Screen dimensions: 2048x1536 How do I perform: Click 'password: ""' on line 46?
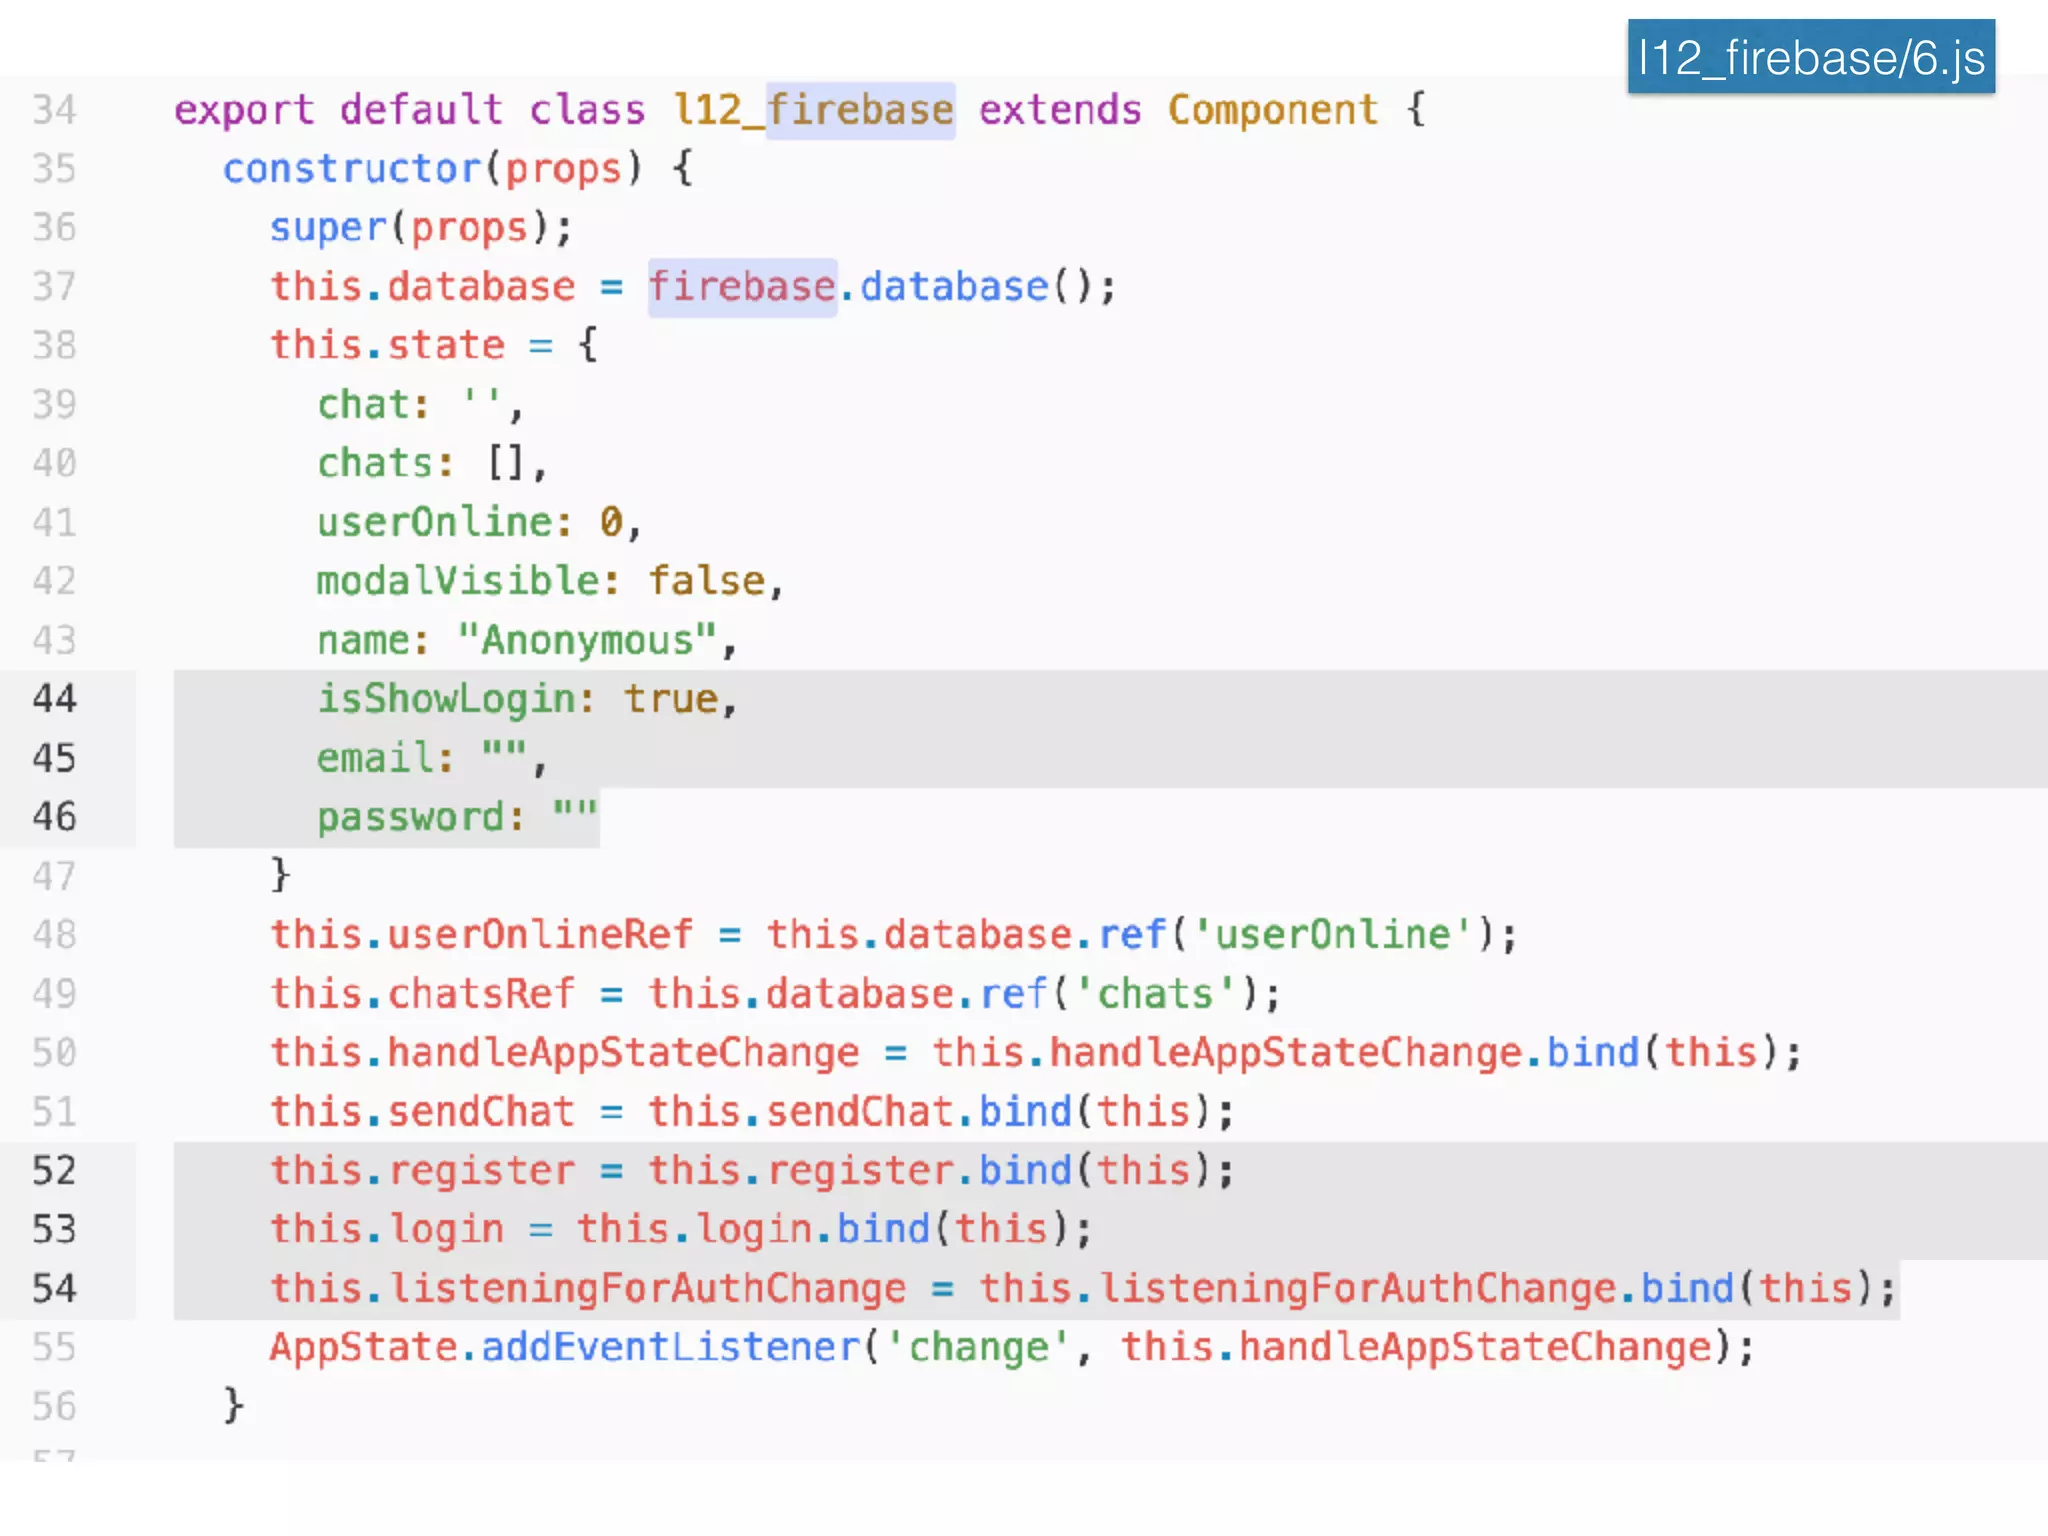pos(457,817)
